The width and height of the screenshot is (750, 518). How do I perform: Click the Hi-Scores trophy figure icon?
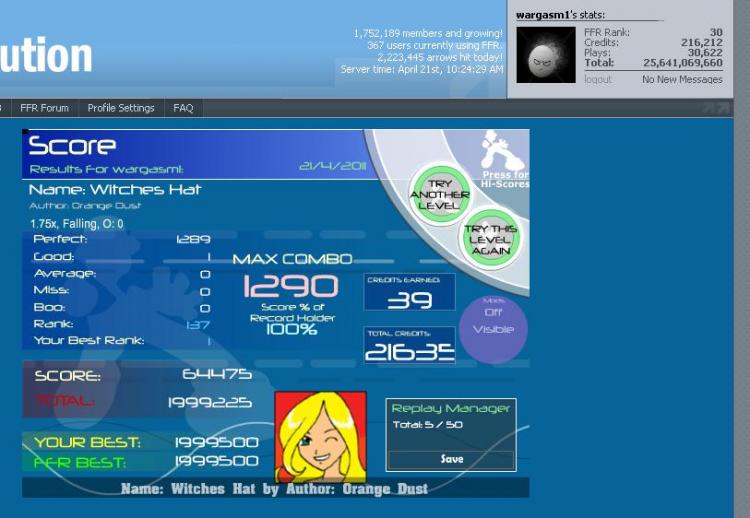pyautogui.click(x=503, y=151)
